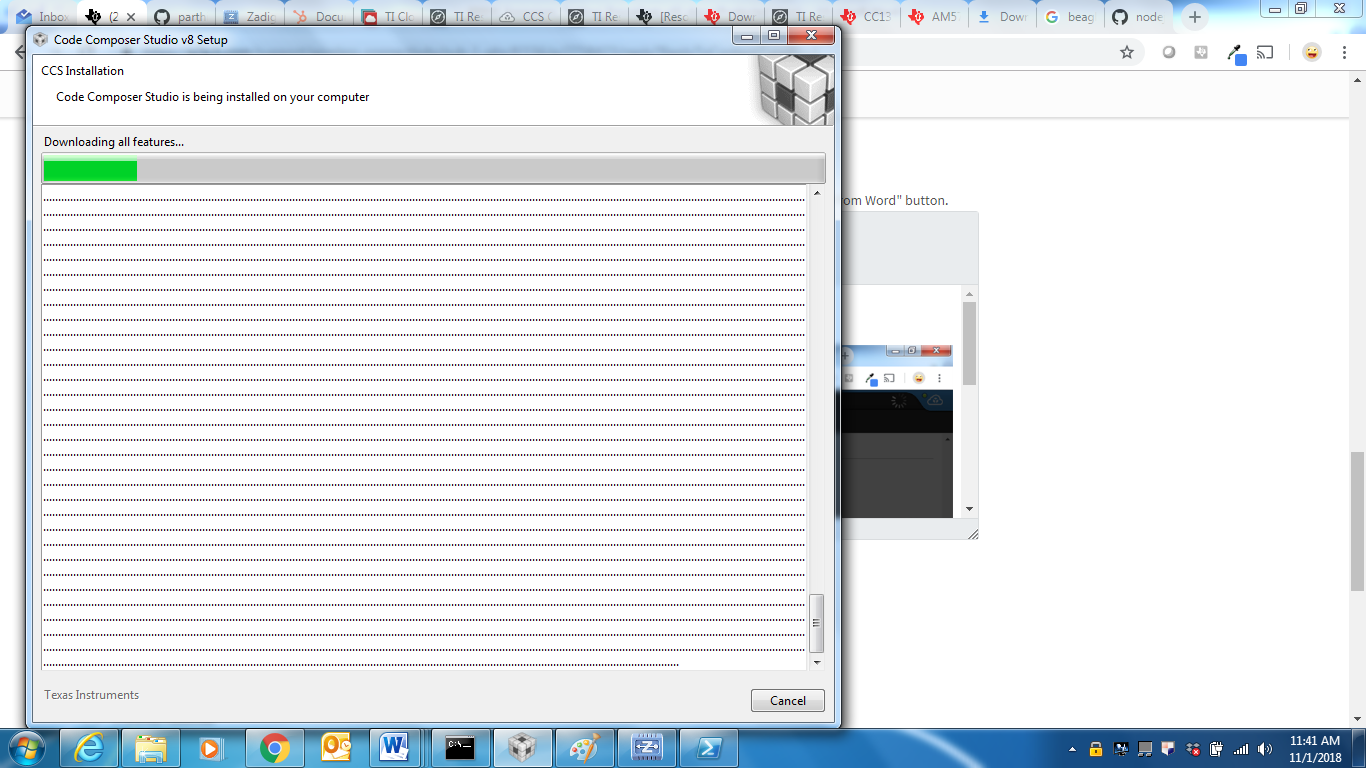Cancel the Code Composer Studio installation
Viewport: 1366px width, 768px height.
pos(787,700)
